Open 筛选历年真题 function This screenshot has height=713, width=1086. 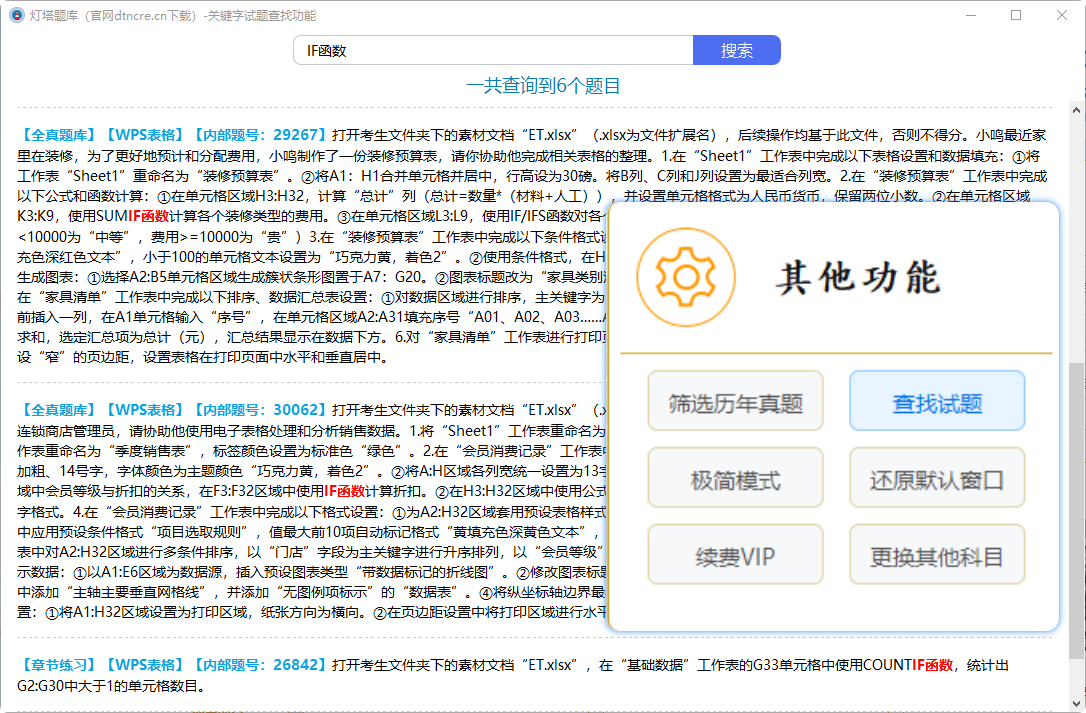pos(736,401)
